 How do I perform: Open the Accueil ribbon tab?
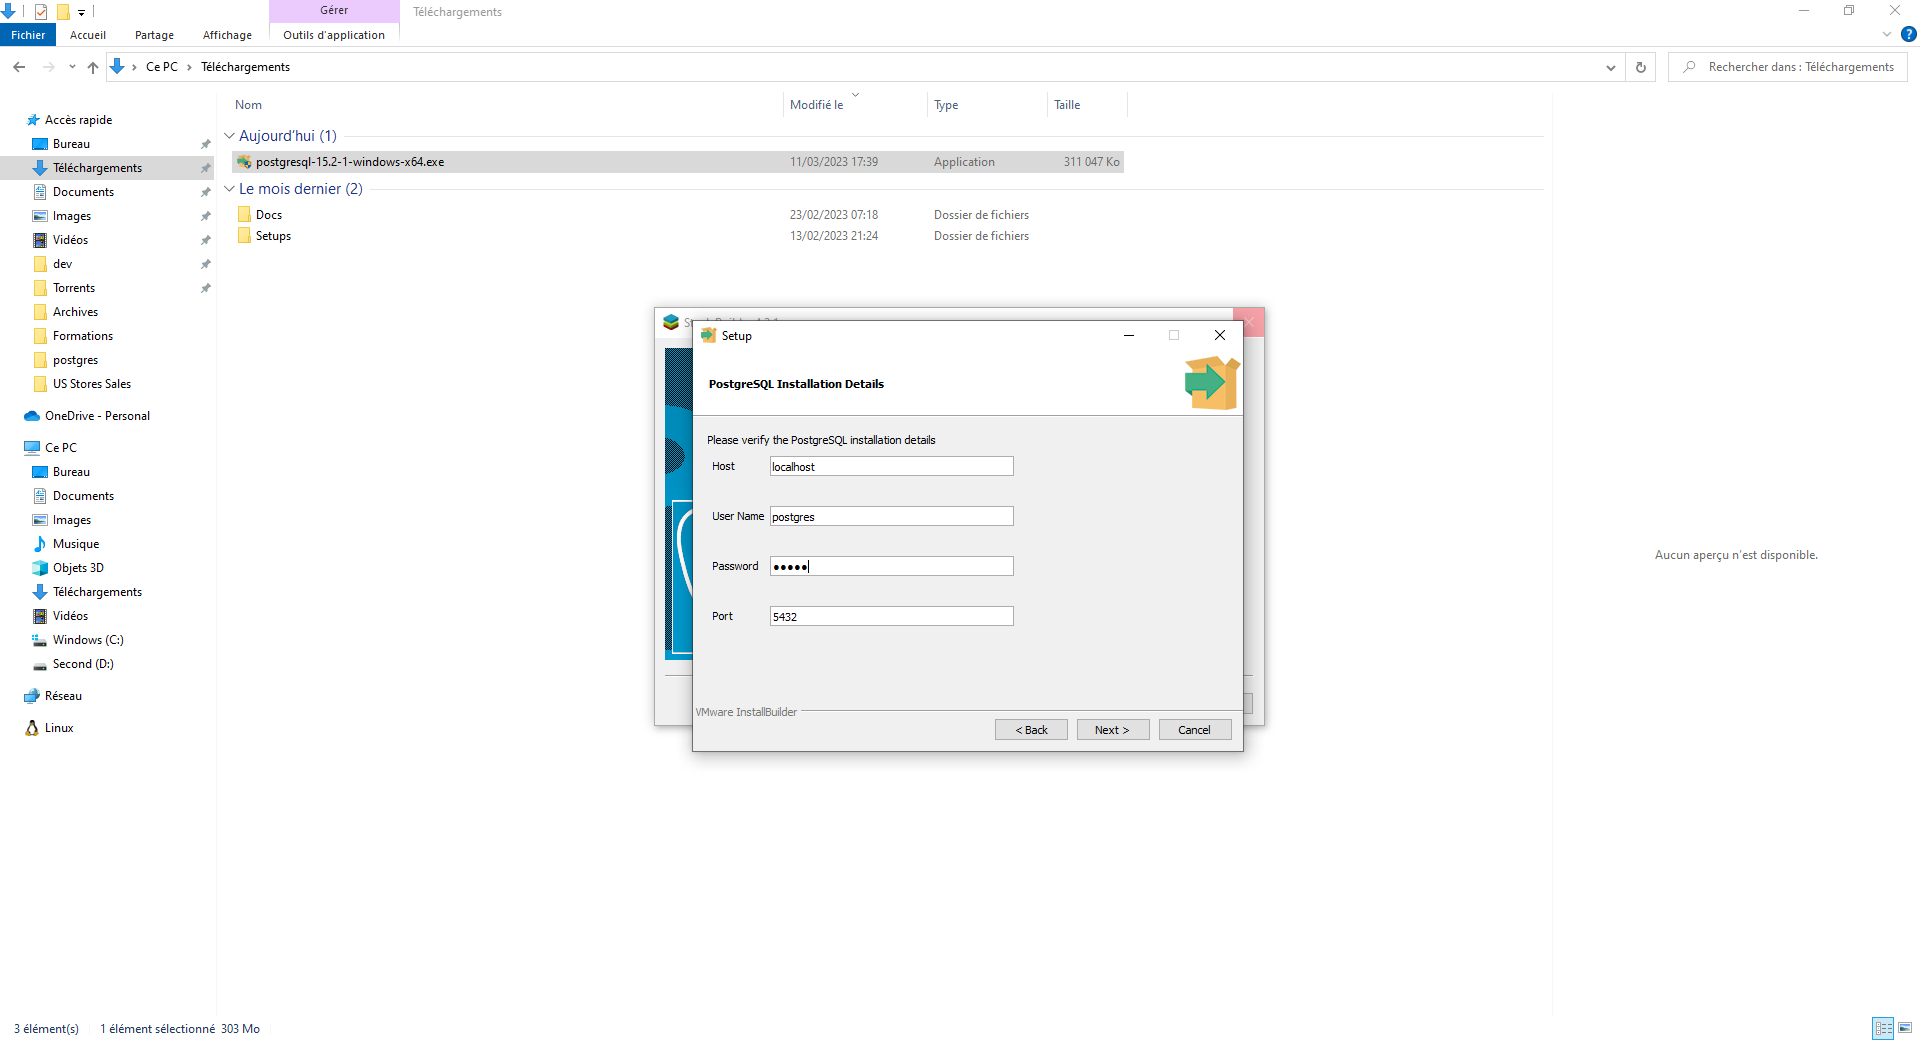click(x=88, y=35)
